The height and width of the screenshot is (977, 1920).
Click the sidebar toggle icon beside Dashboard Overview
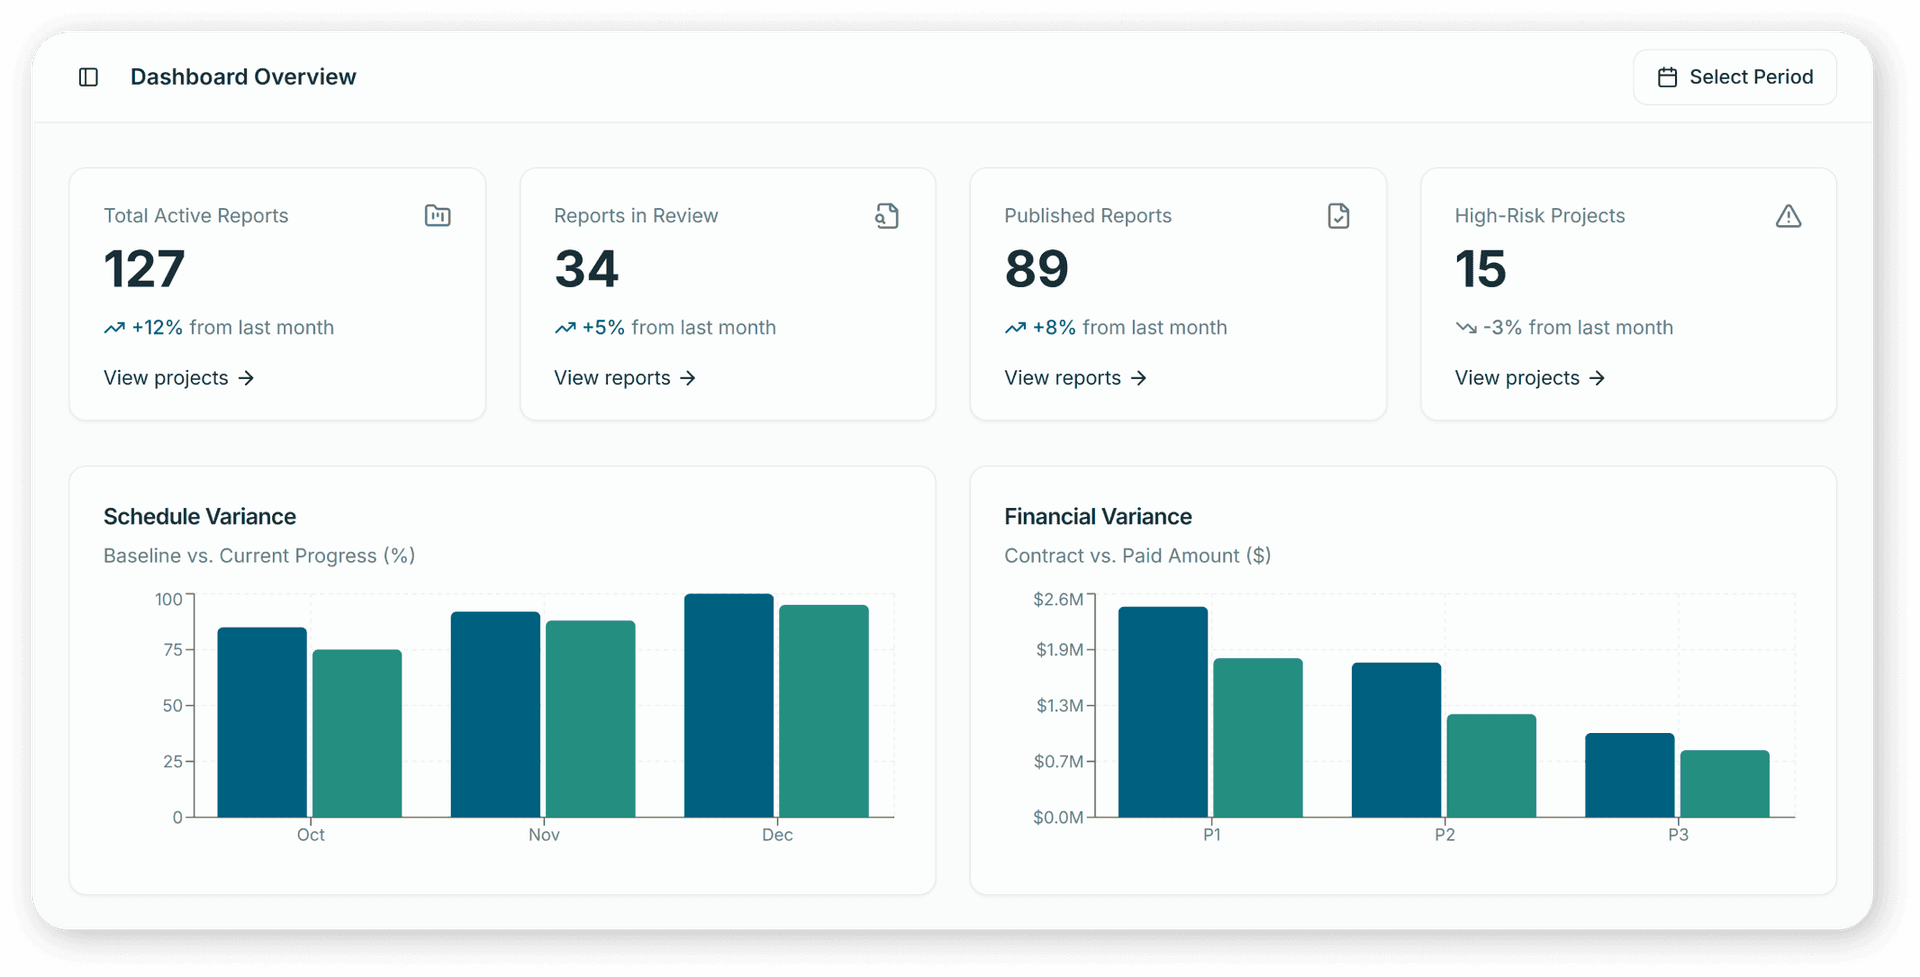[88, 77]
